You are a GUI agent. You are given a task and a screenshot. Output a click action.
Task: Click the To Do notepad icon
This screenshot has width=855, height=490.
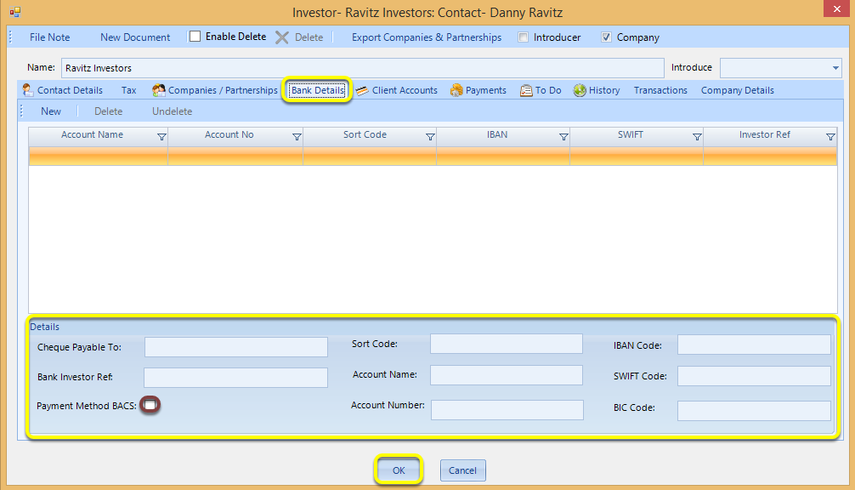pos(526,90)
